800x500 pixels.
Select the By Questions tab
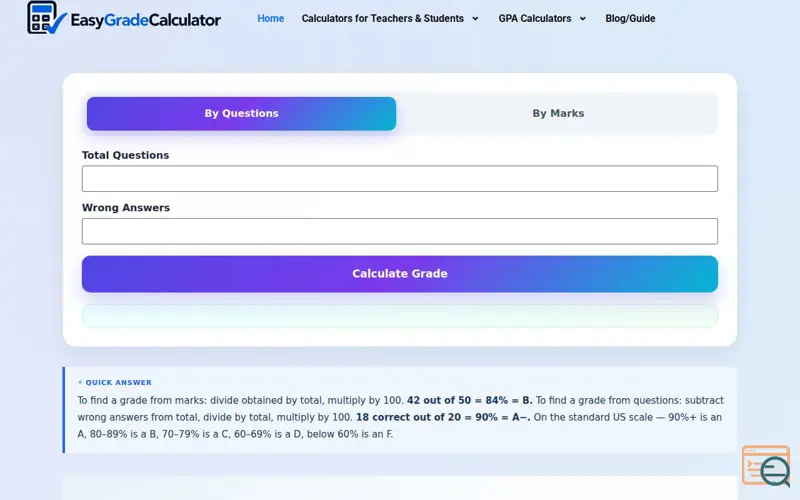click(241, 113)
